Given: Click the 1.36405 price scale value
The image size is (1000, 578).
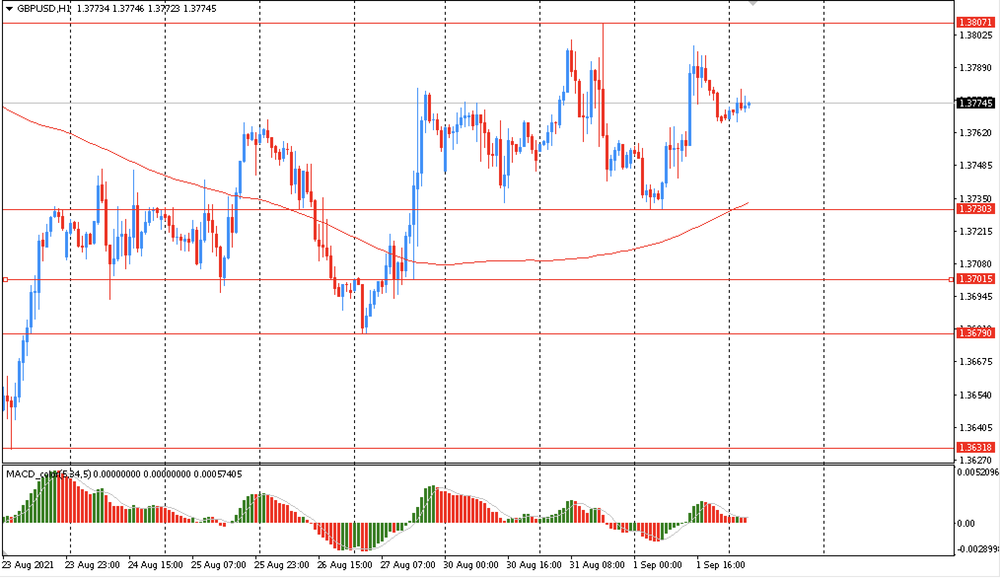Looking at the screenshot, I should (976, 427).
